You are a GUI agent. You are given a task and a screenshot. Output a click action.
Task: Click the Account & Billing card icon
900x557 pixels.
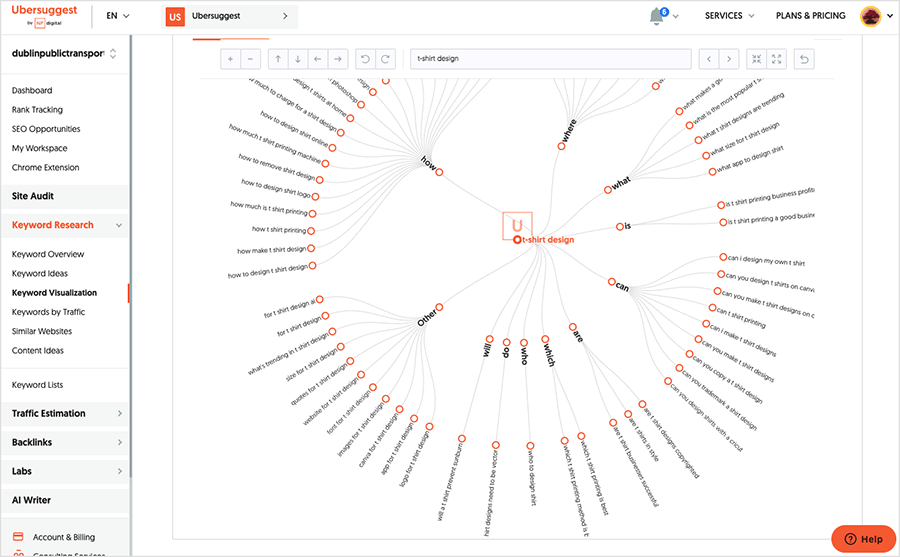[x=18, y=537]
